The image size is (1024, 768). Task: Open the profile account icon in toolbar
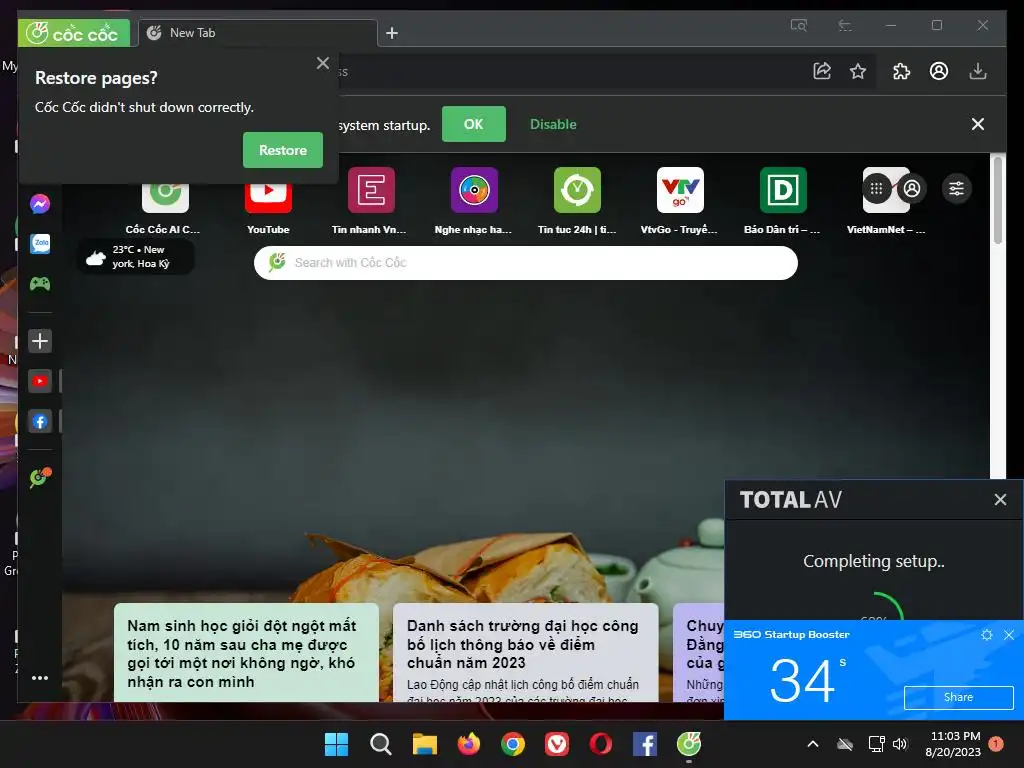pos(939,71)
